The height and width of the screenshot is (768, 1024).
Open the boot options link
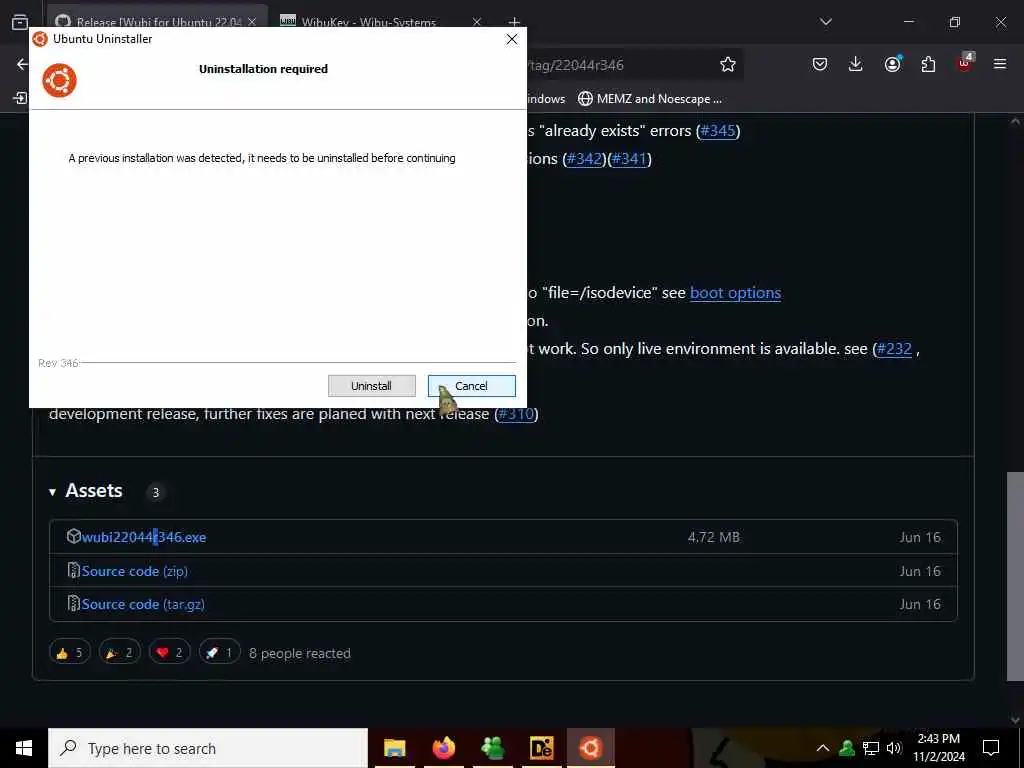735,293
